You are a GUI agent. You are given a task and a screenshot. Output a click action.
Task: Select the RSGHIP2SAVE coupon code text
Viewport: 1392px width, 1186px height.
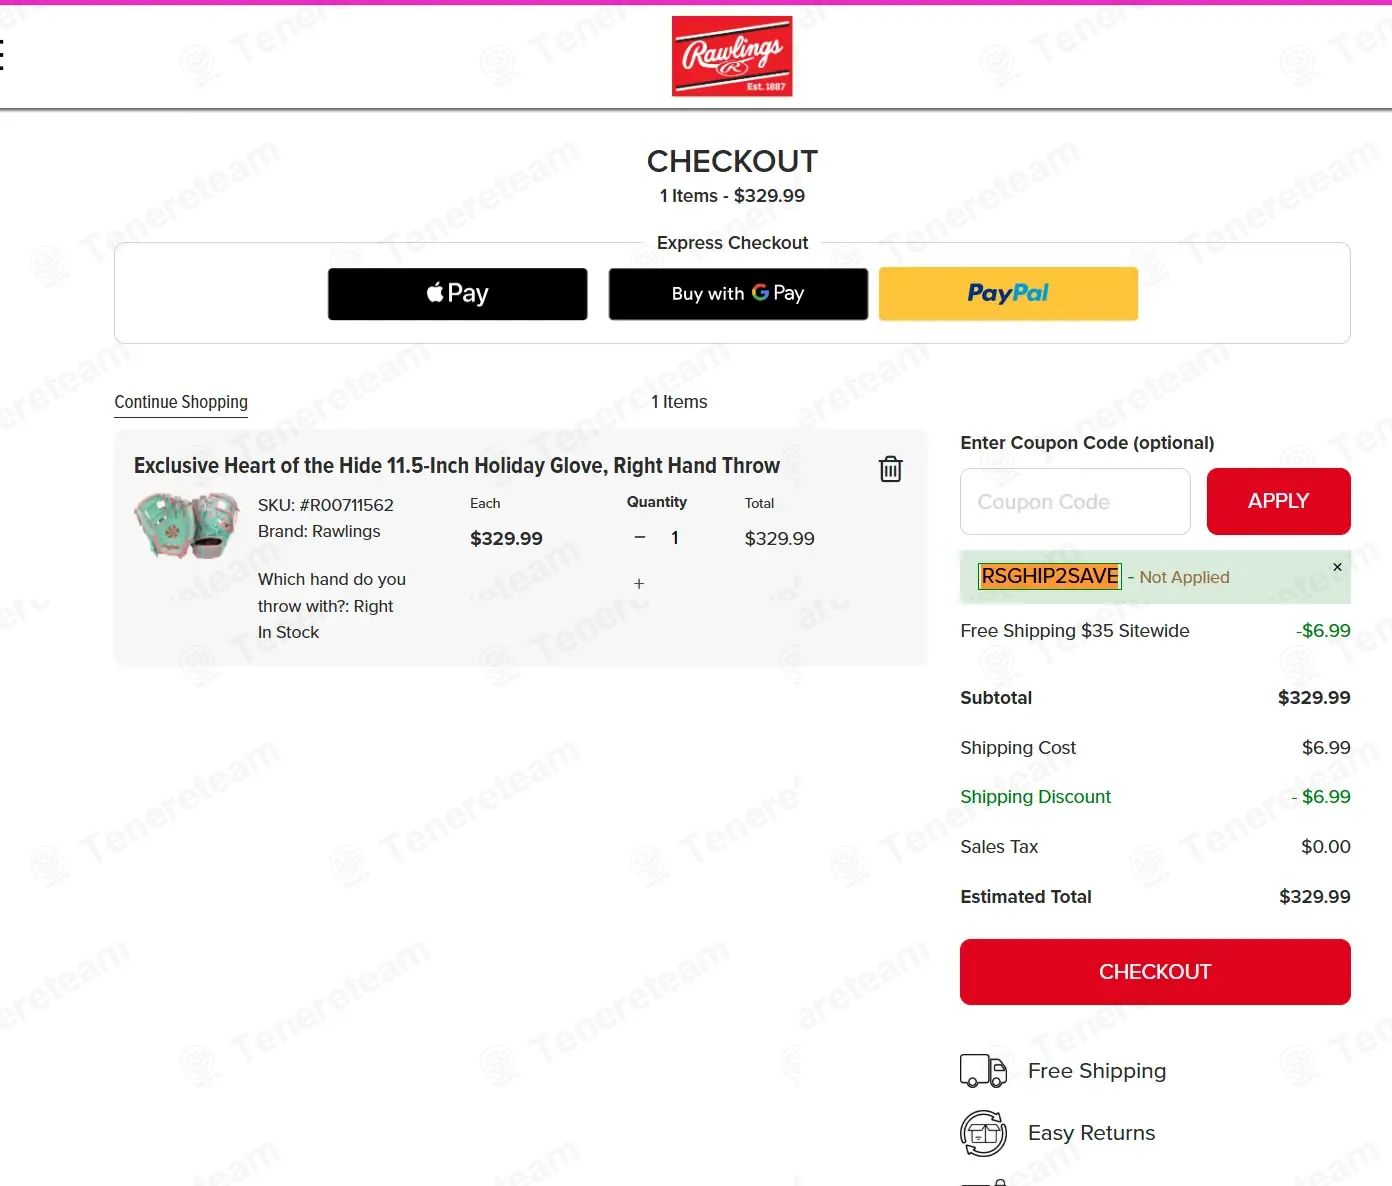click(1050, 576)
